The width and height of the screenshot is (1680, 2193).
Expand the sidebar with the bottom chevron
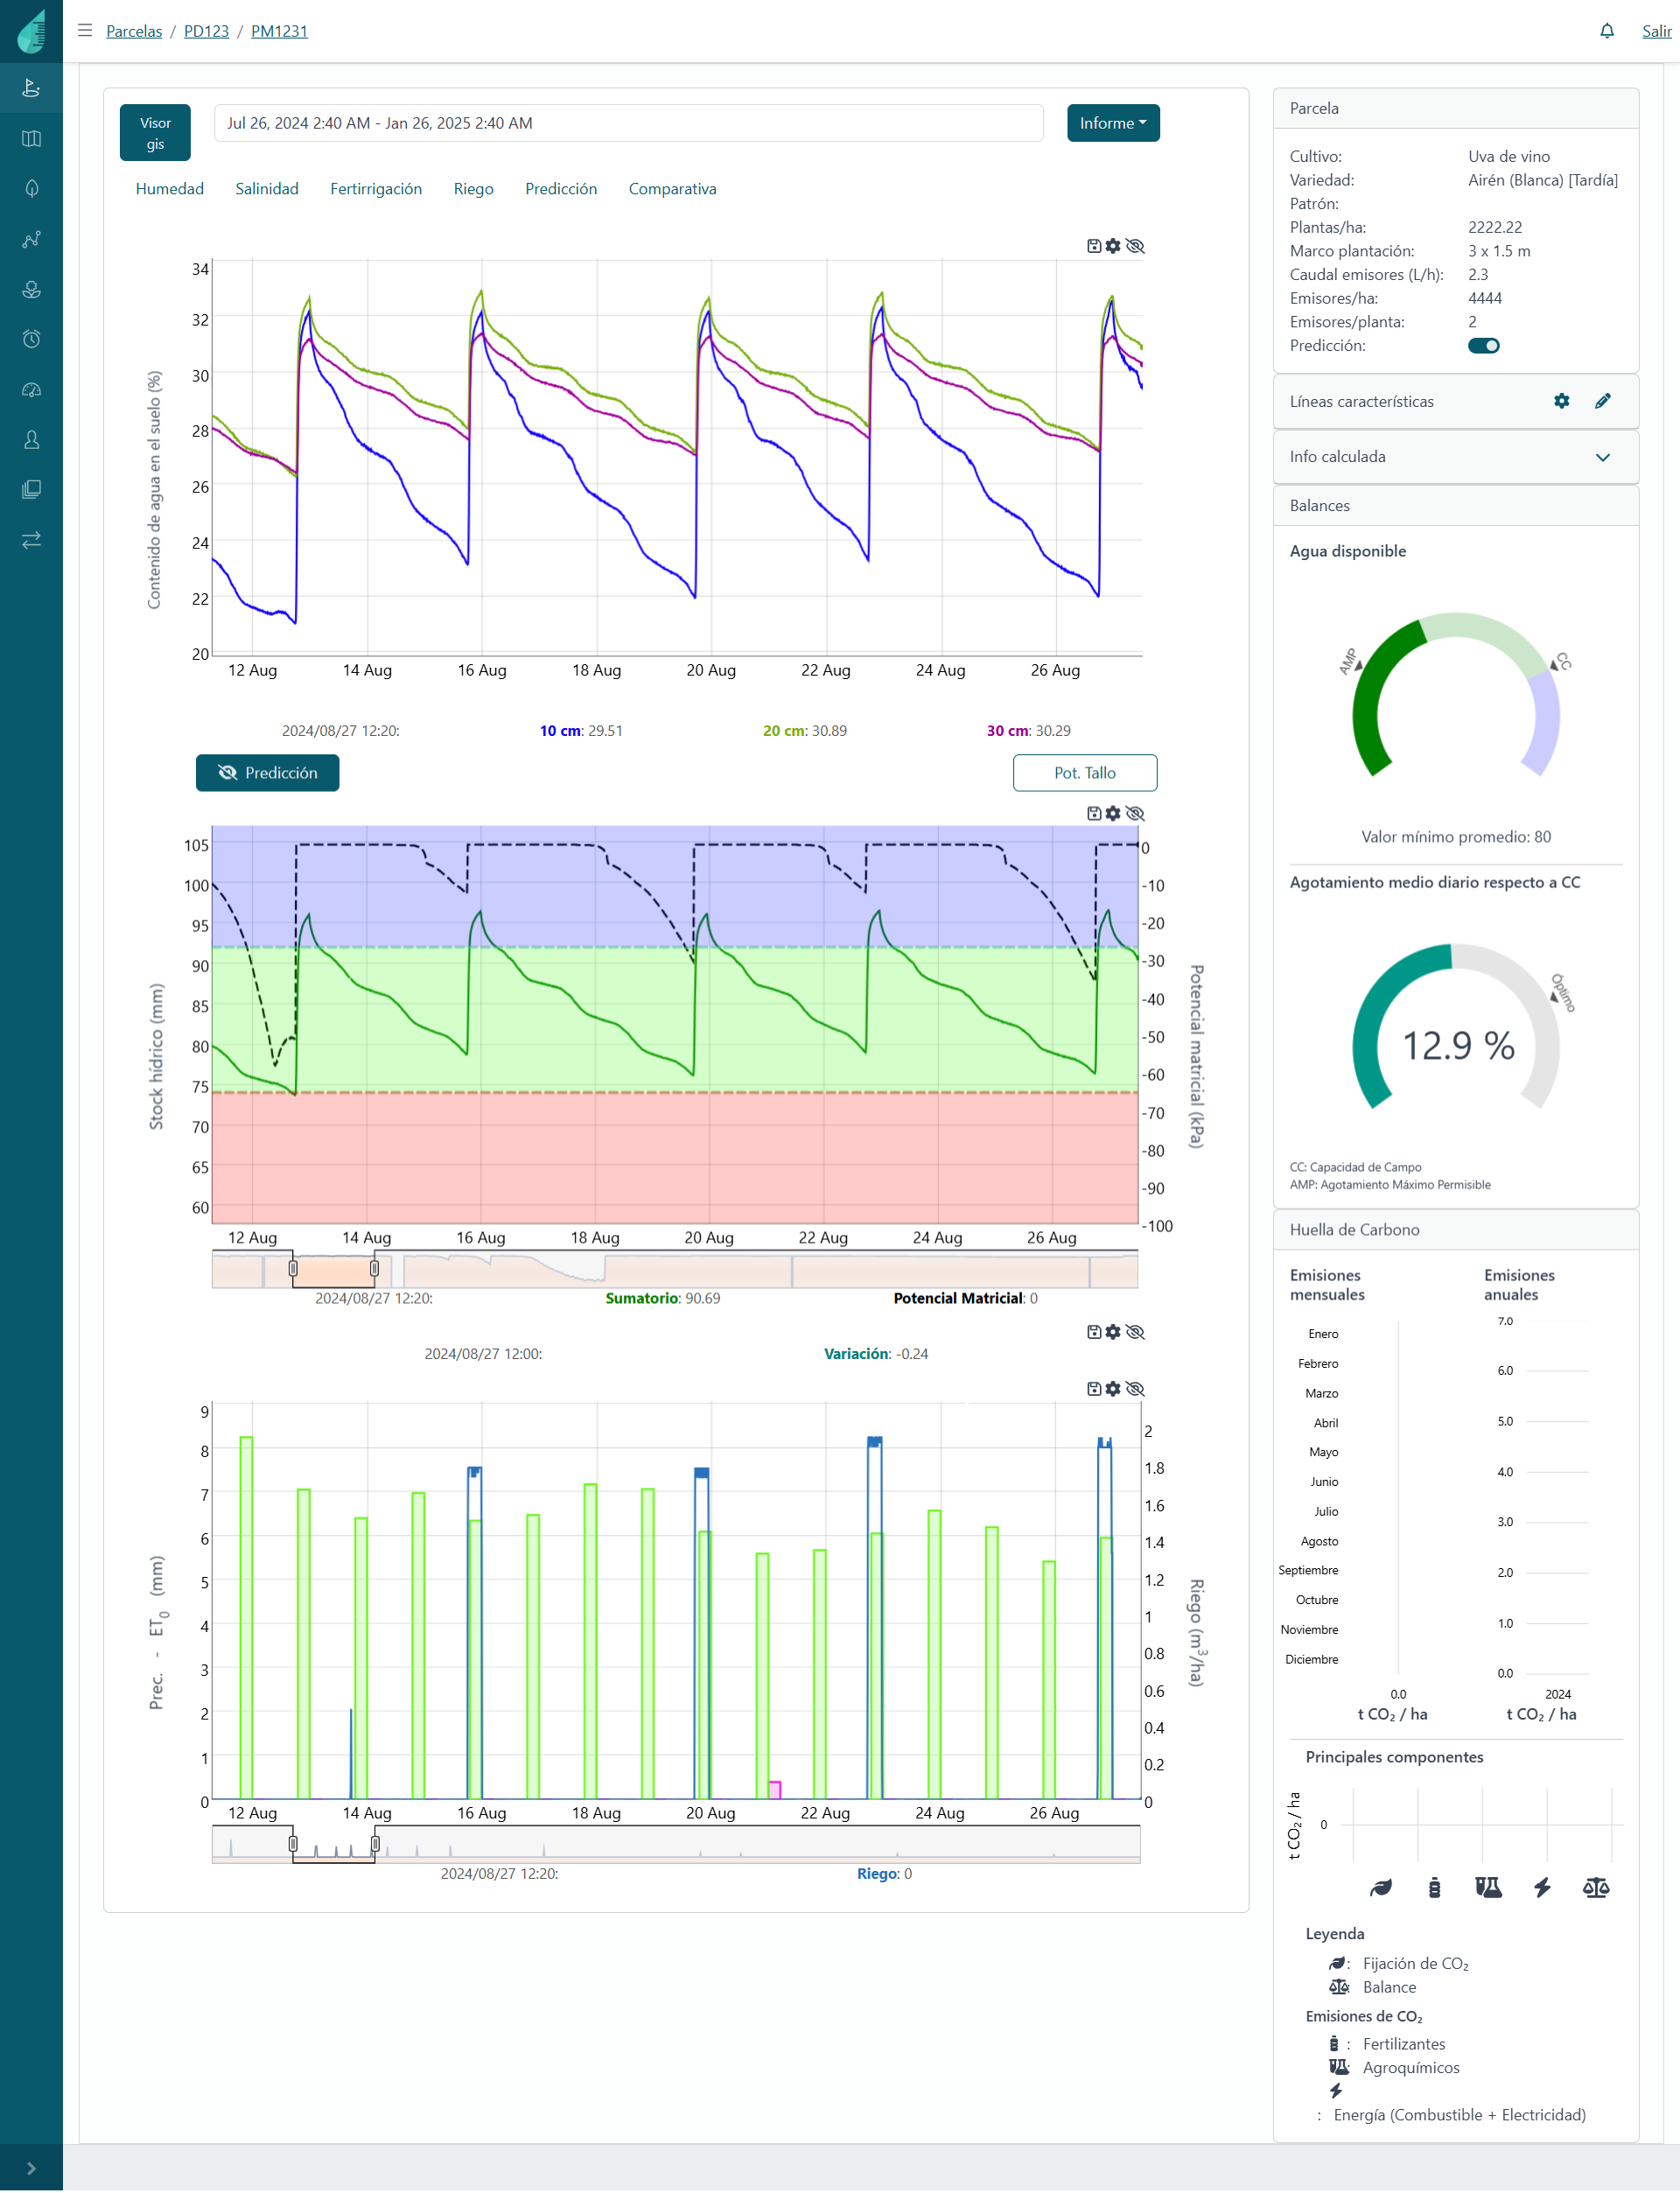point(31,2168)
